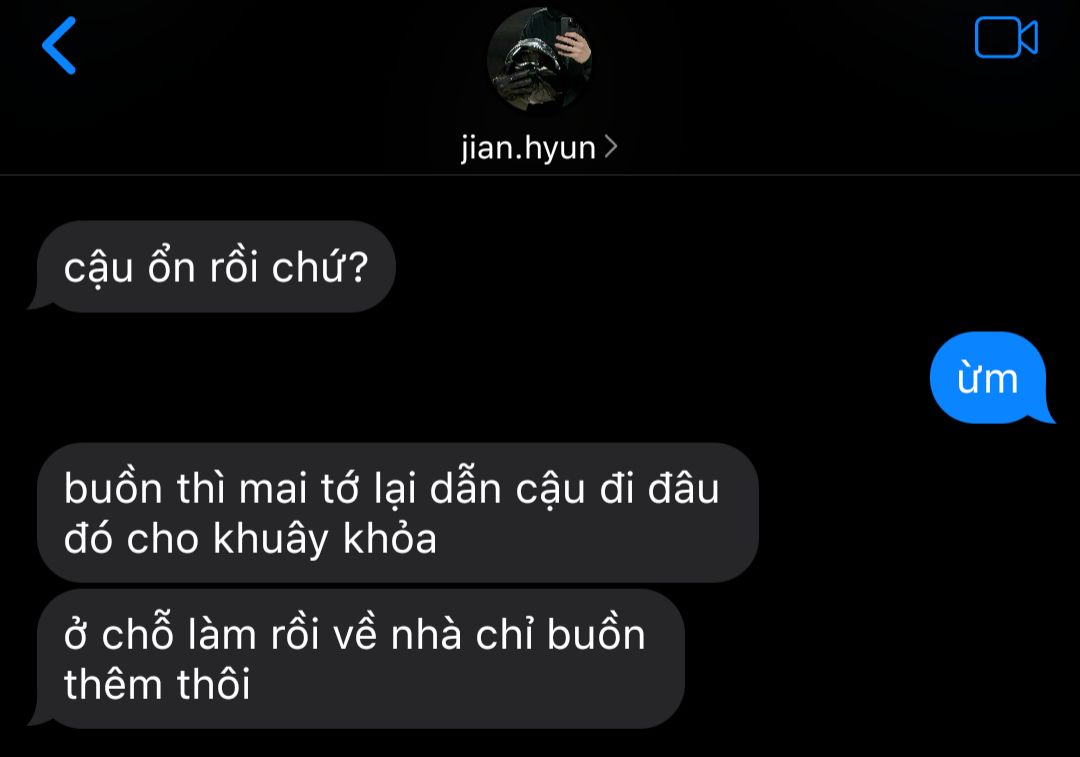Click the words "thêm thôi" in last message
The height and width of the screenshot is (757, 1080).
157,684
